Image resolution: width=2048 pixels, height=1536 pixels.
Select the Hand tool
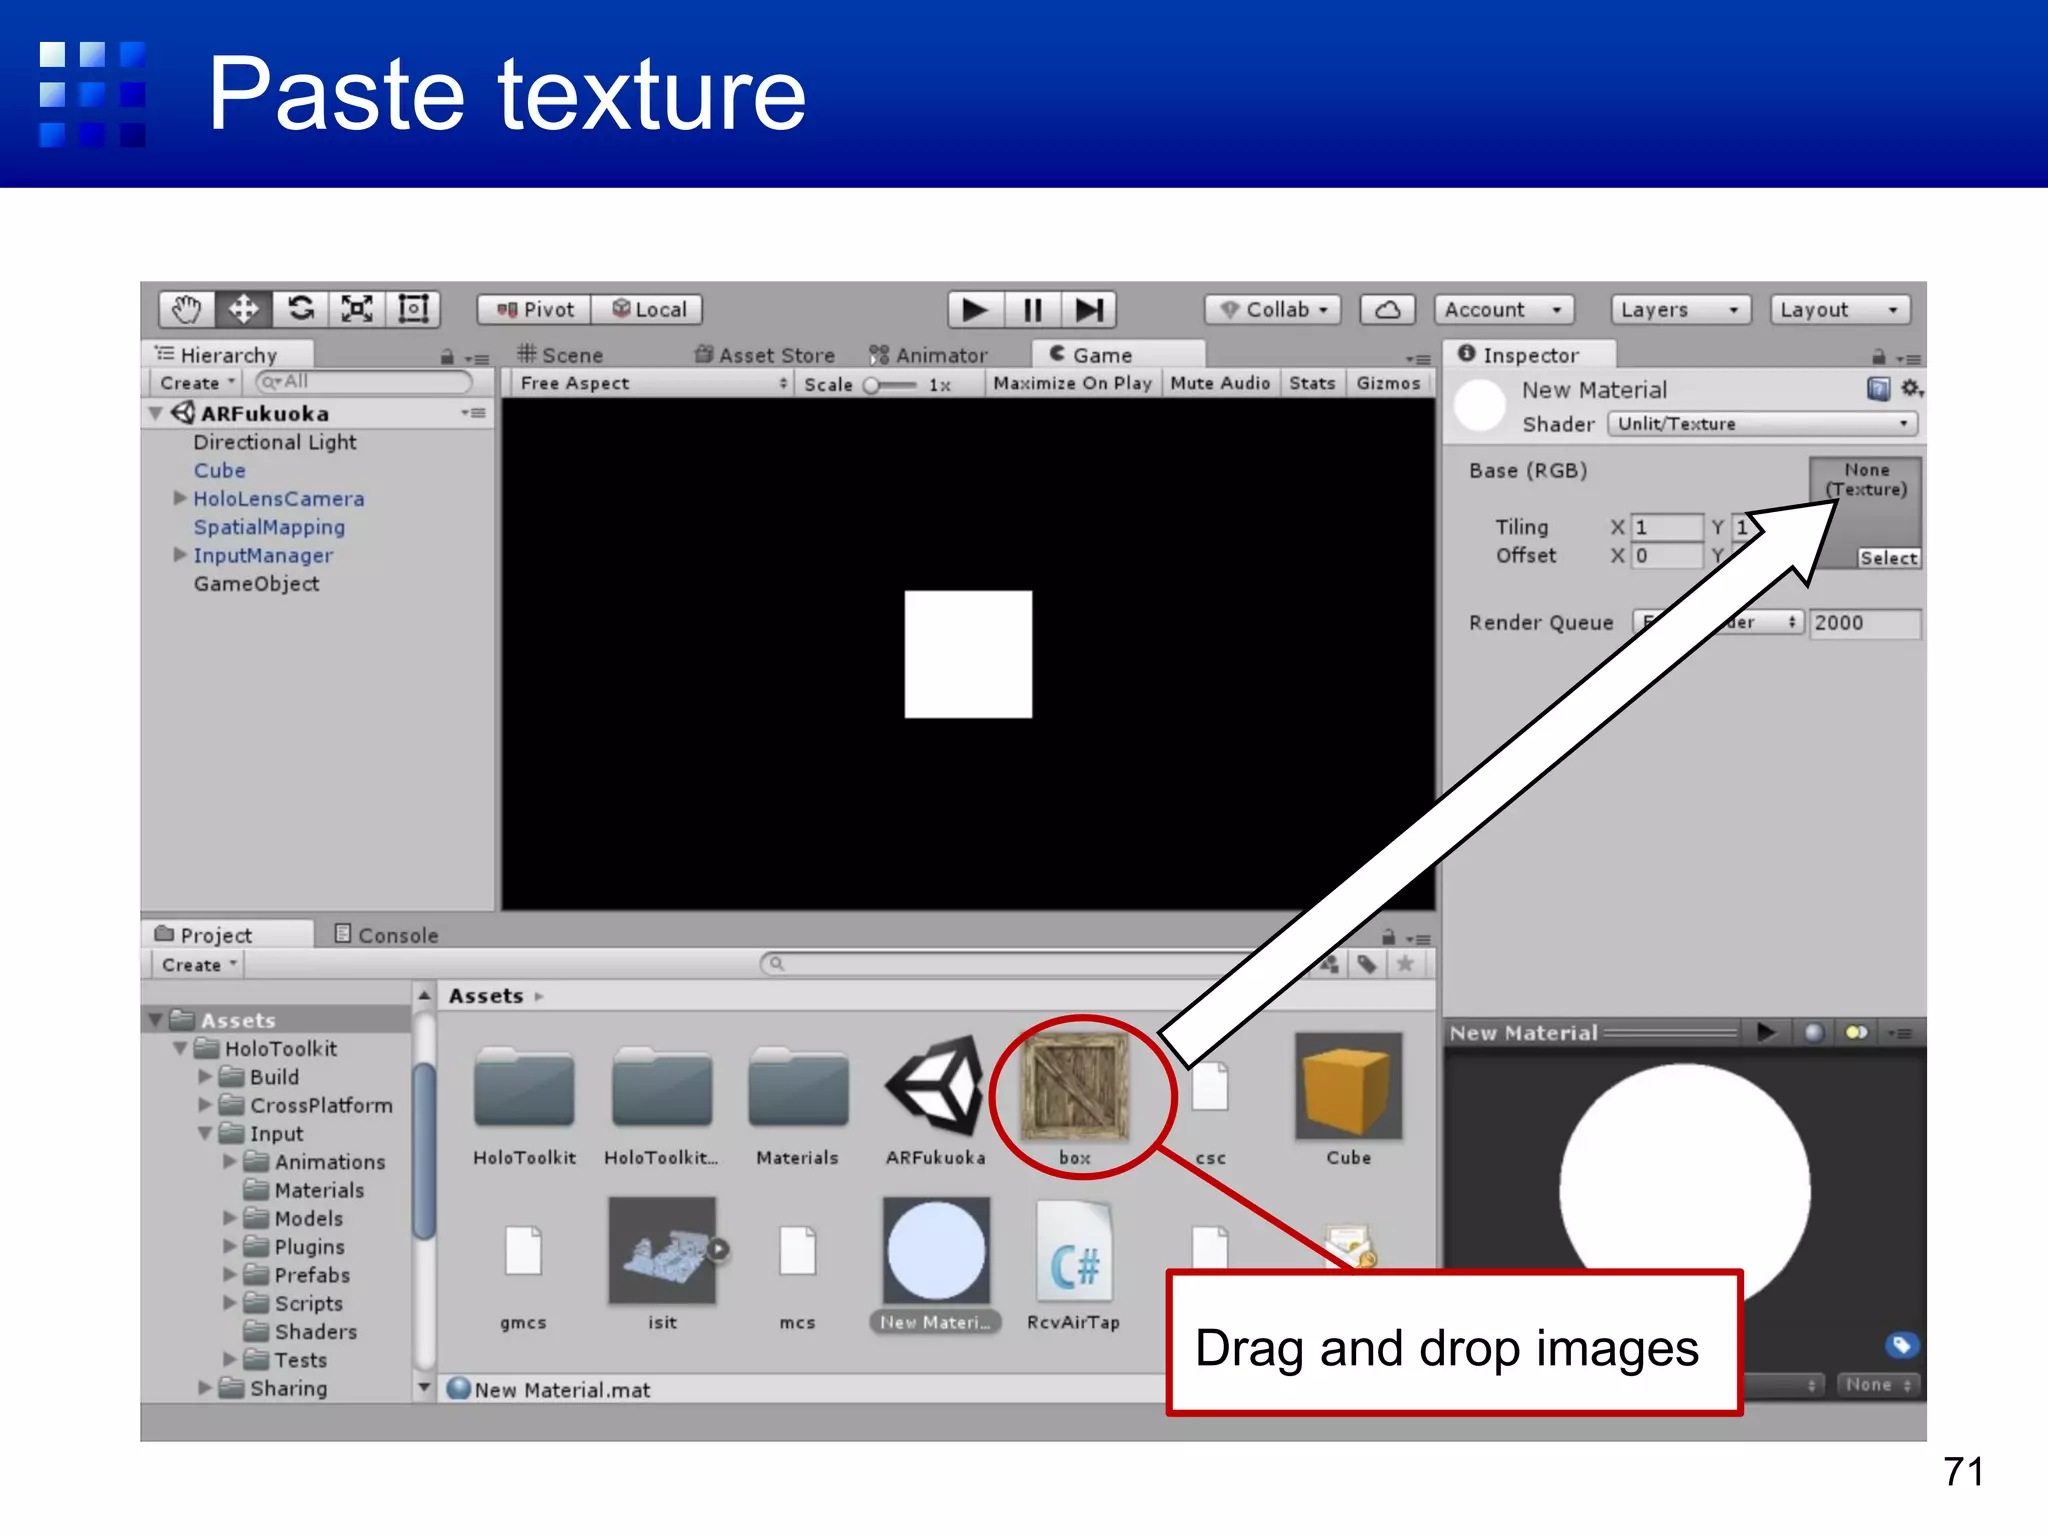tap(186, 309)
